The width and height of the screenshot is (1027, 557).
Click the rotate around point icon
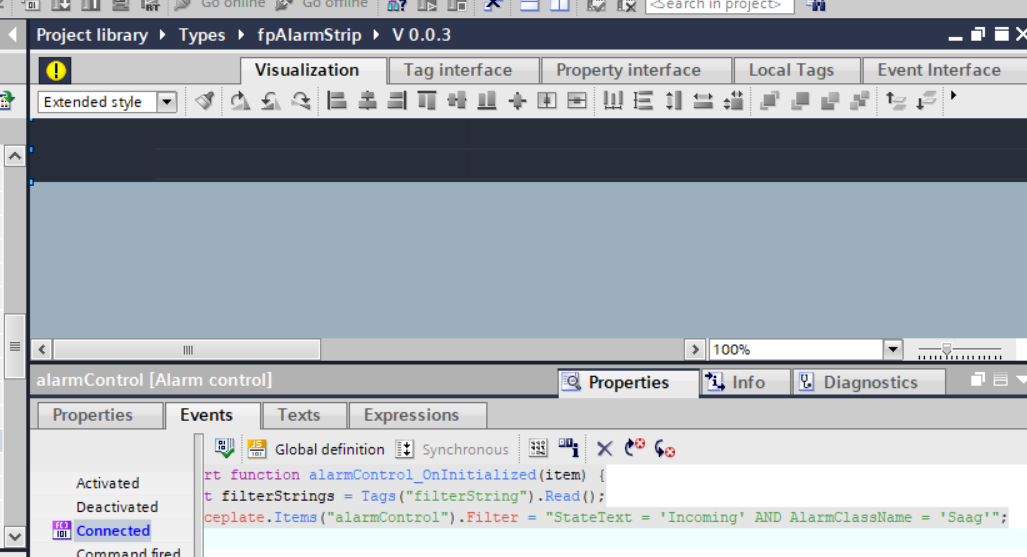[240, 101]
